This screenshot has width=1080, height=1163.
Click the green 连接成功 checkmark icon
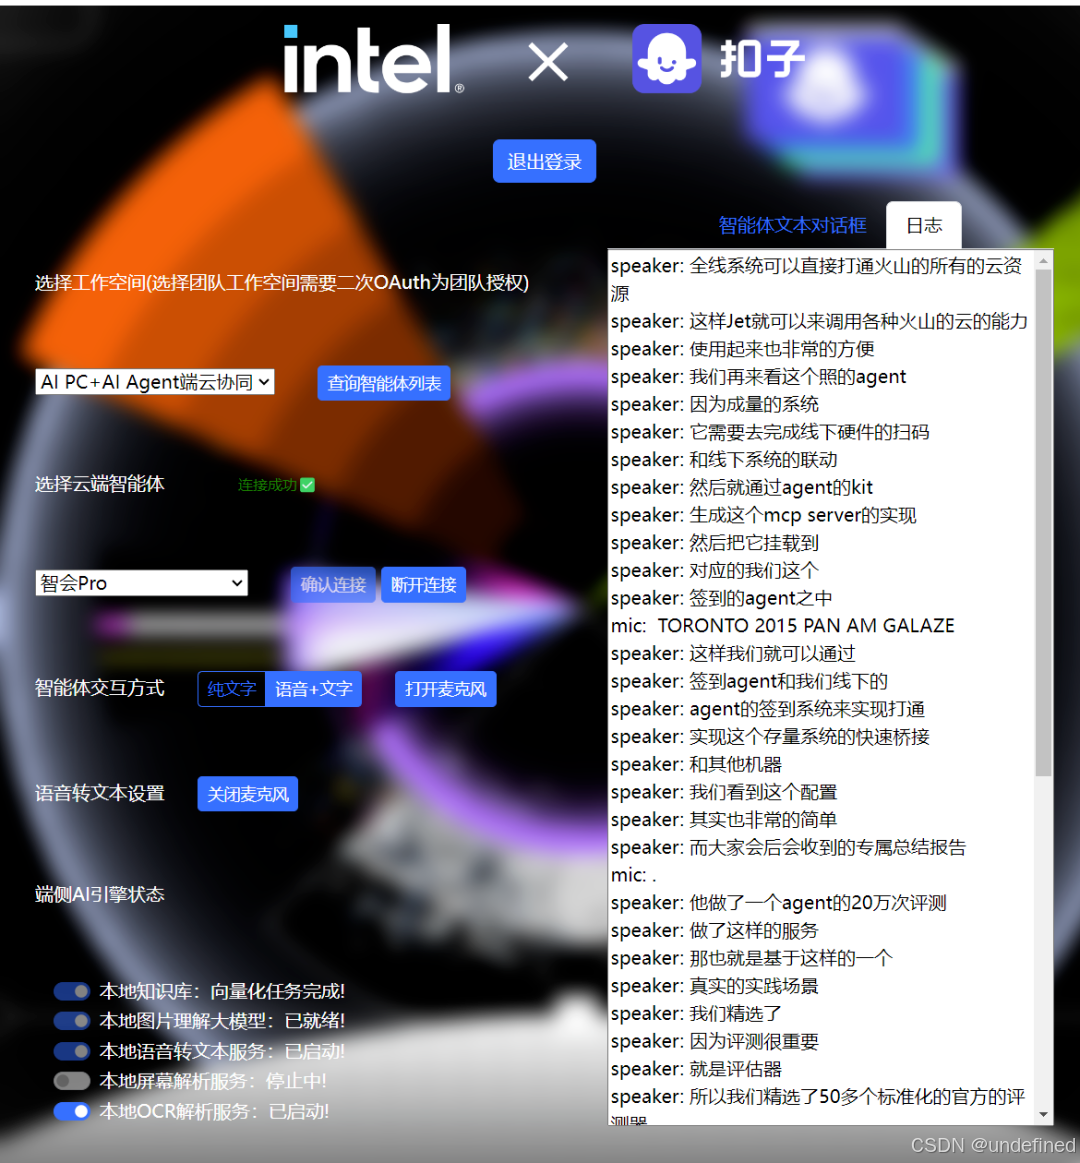coord(307,485)
